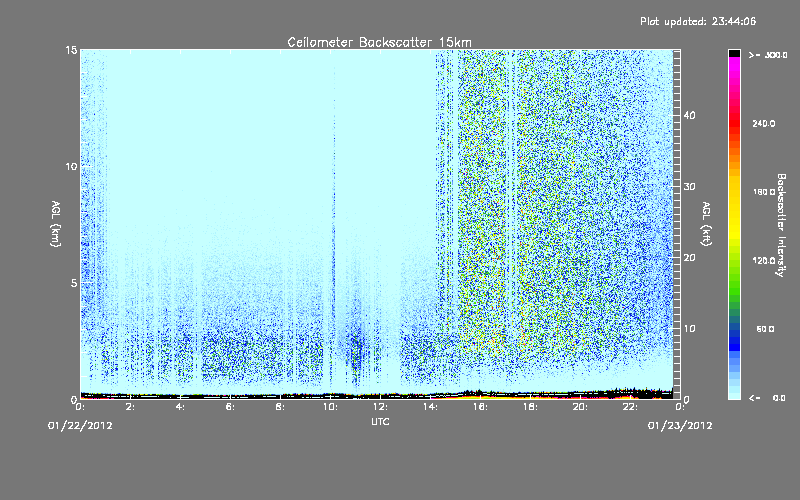Click the colorbar 240.0 value label
The height and width of the screenshot is (500, 800).
764,124
